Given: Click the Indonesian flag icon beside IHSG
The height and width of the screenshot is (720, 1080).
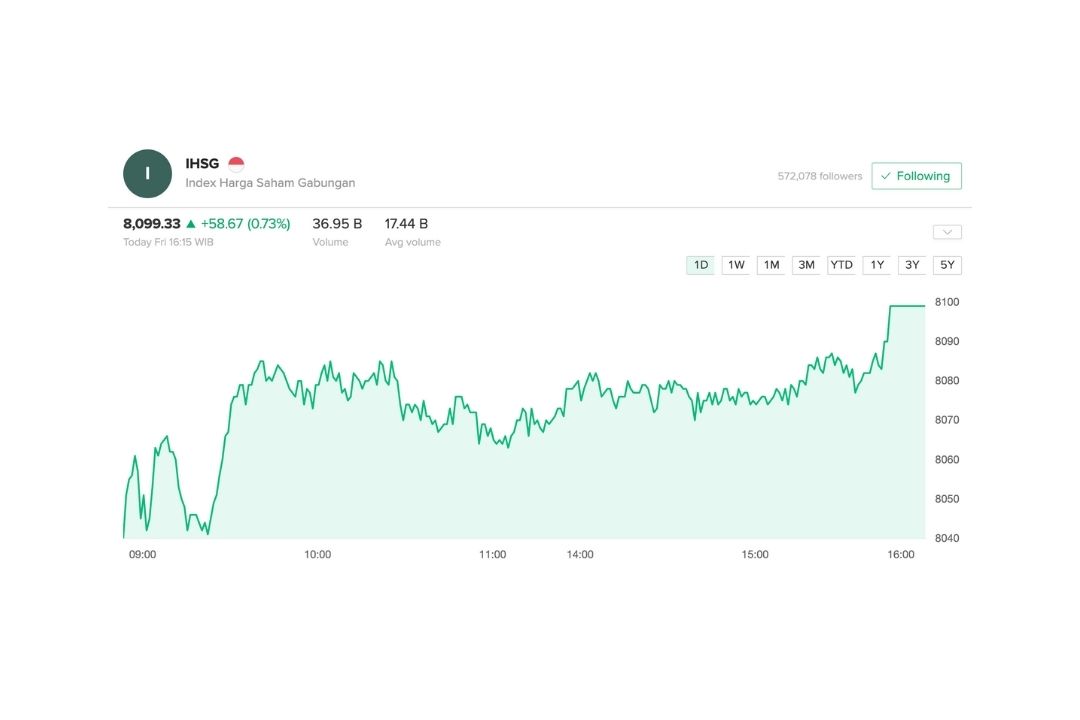Looking at the screenshot, I should 236,164.
